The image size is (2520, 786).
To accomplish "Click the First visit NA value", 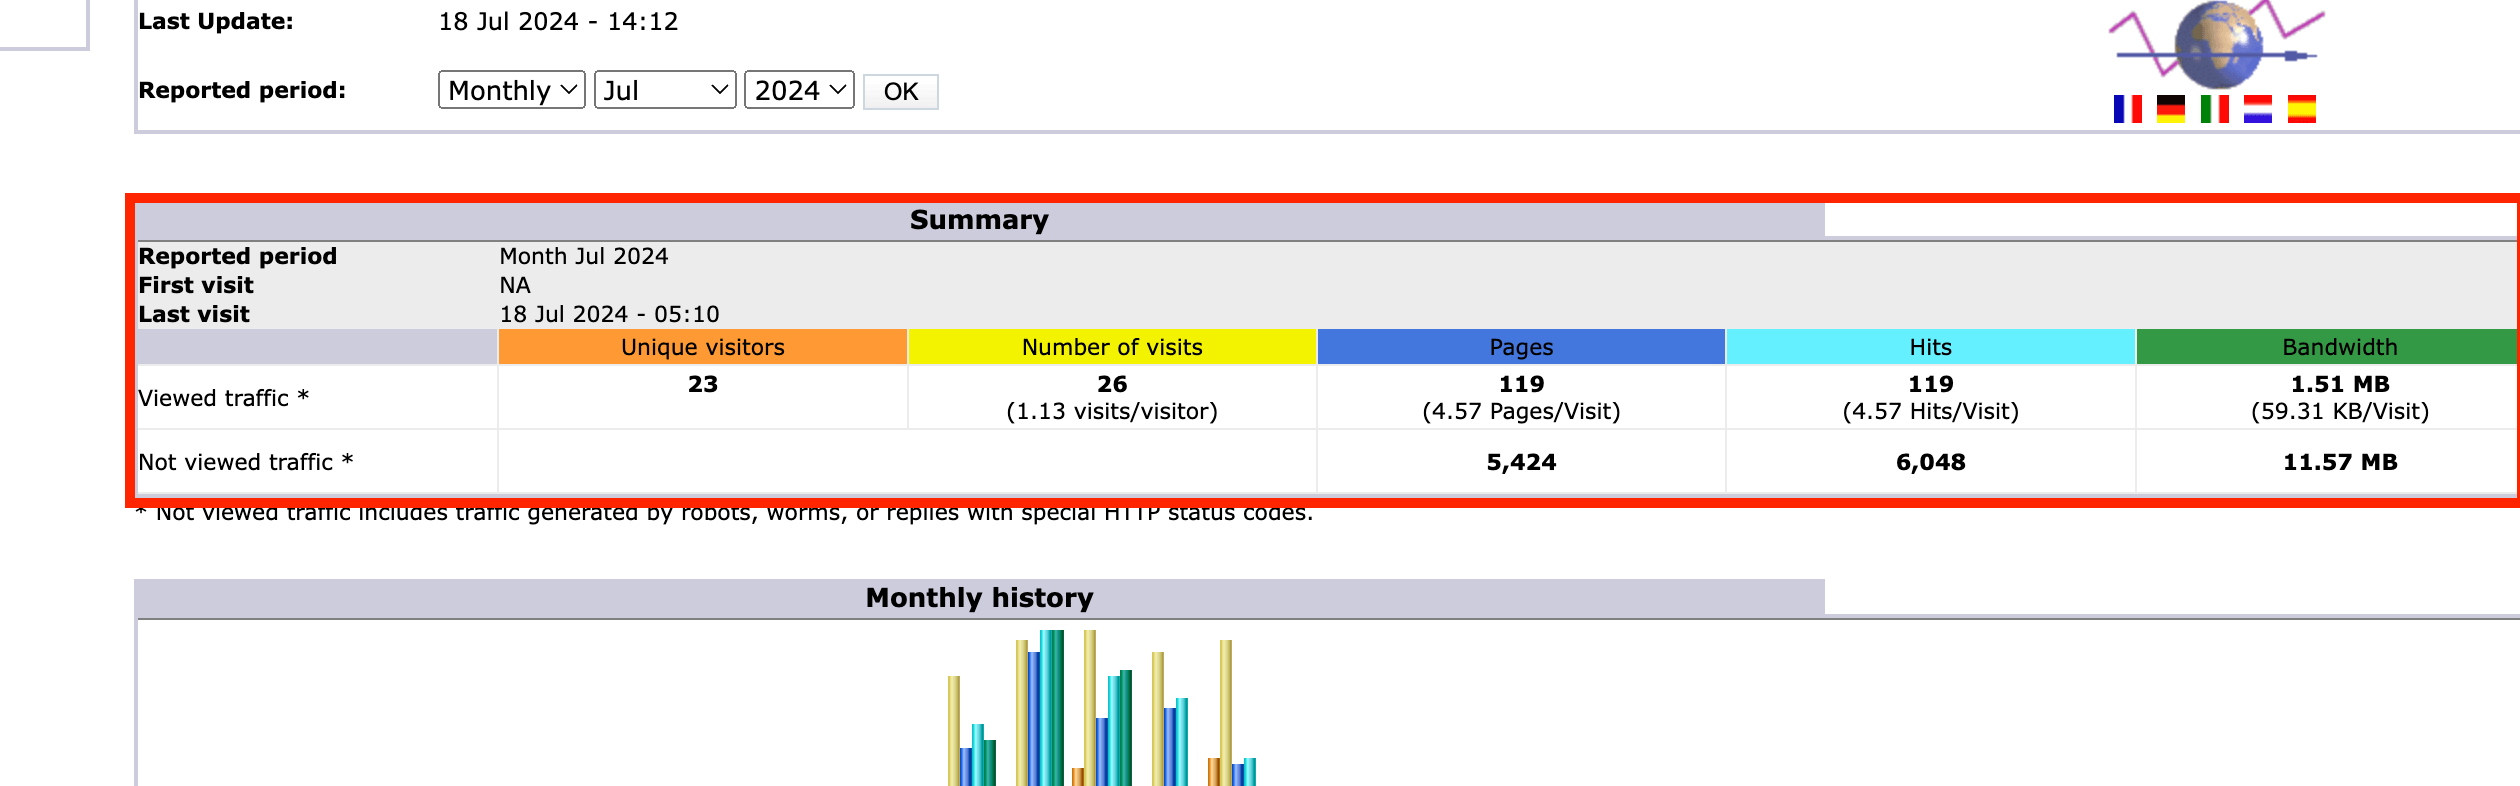I will [x=515, y=285].
